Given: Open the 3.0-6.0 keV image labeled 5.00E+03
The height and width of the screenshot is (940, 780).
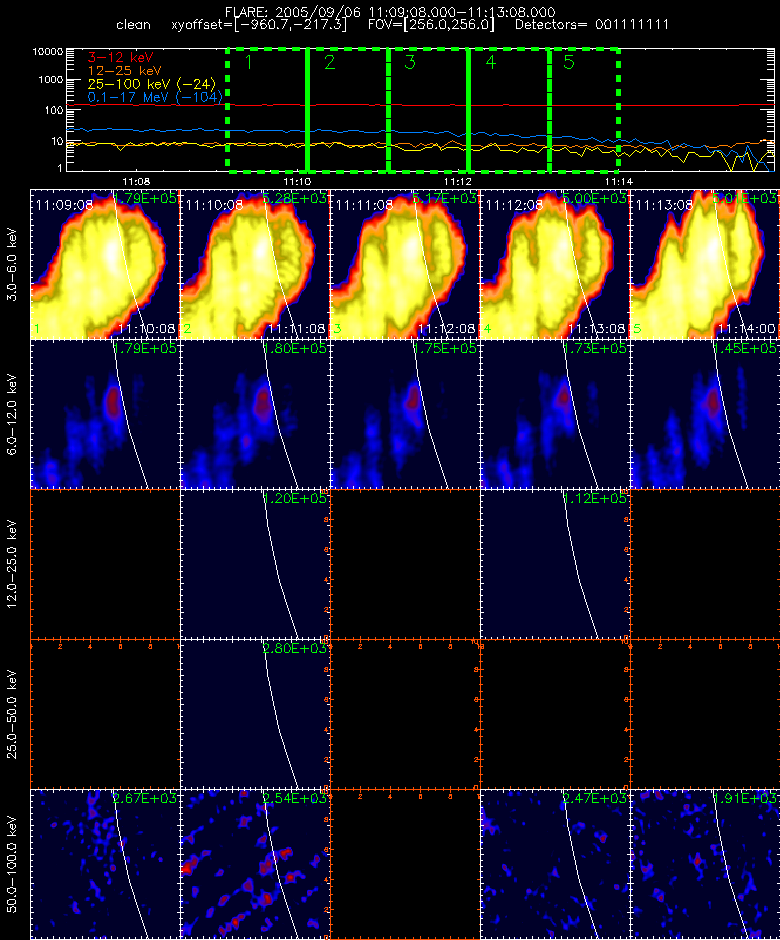Looking at the screenshot, I should point(555,264).
